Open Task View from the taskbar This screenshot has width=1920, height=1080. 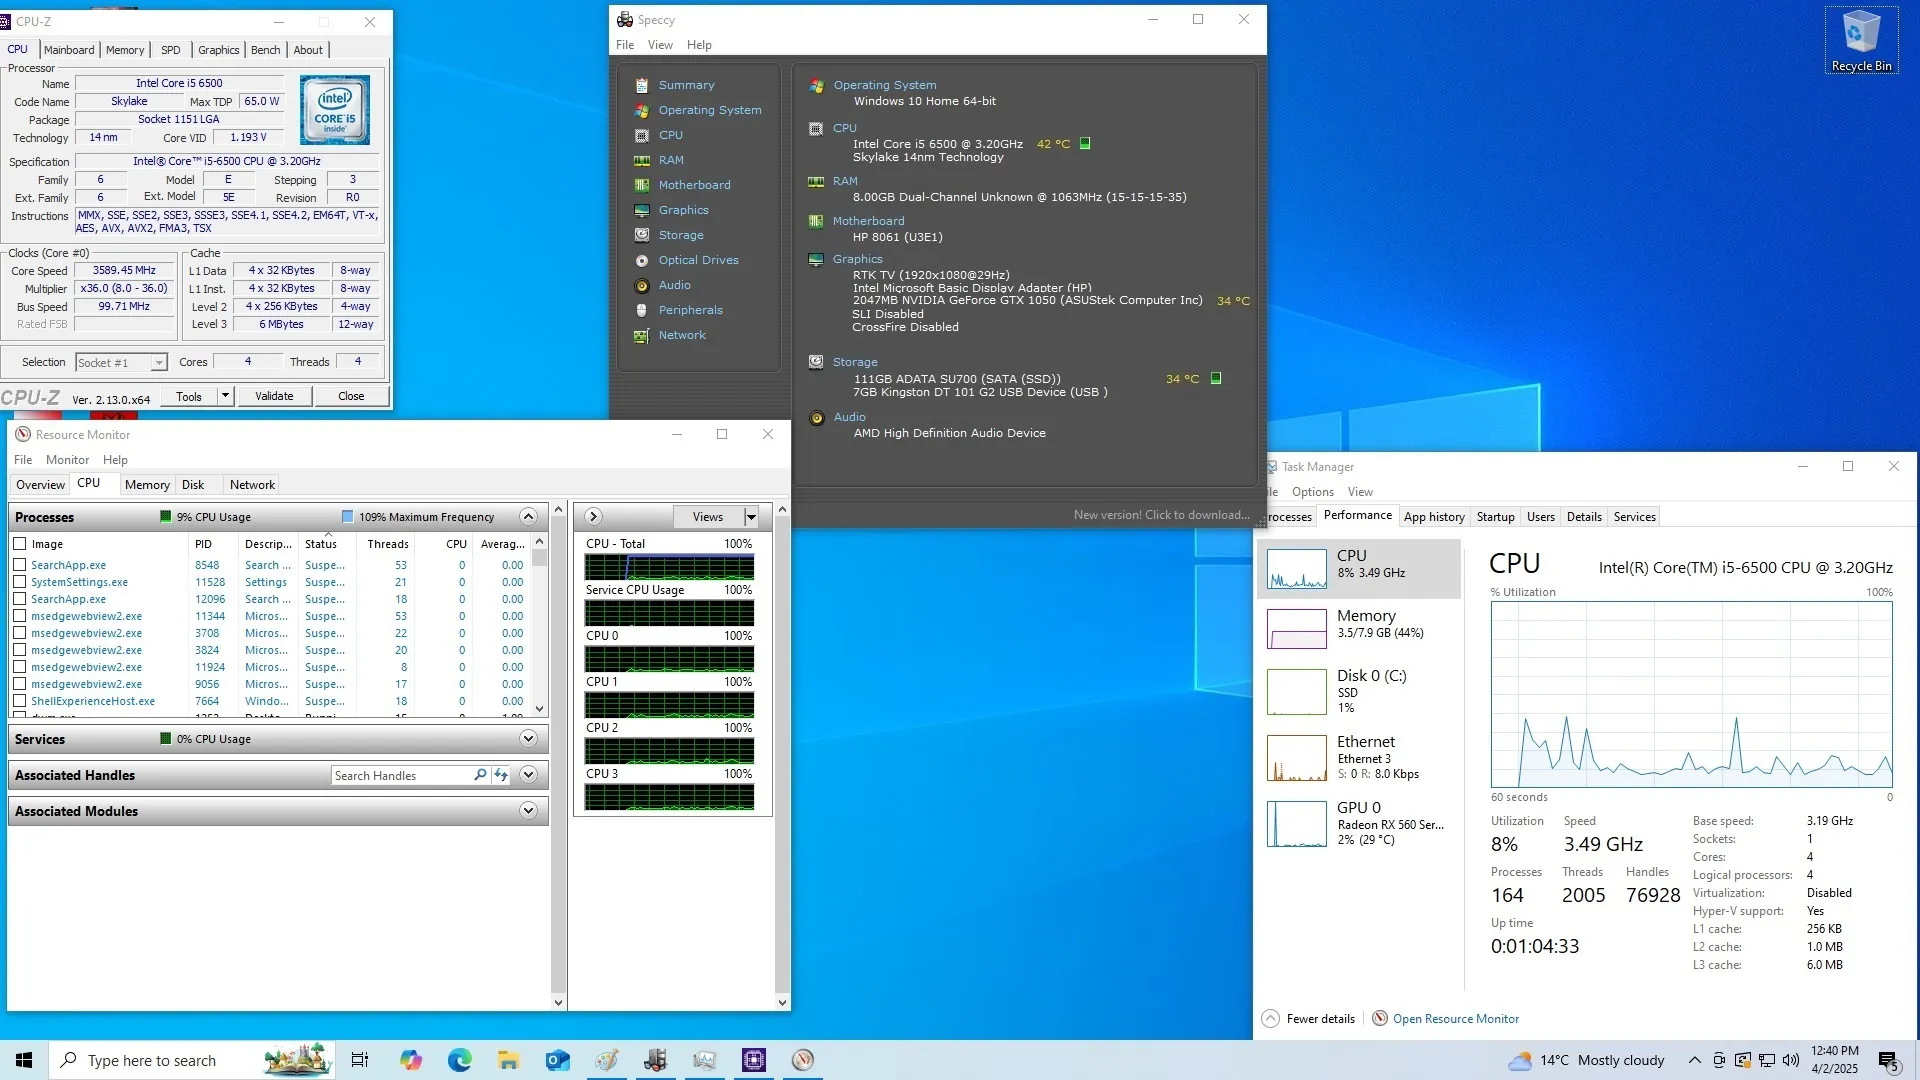(360, 1060)
